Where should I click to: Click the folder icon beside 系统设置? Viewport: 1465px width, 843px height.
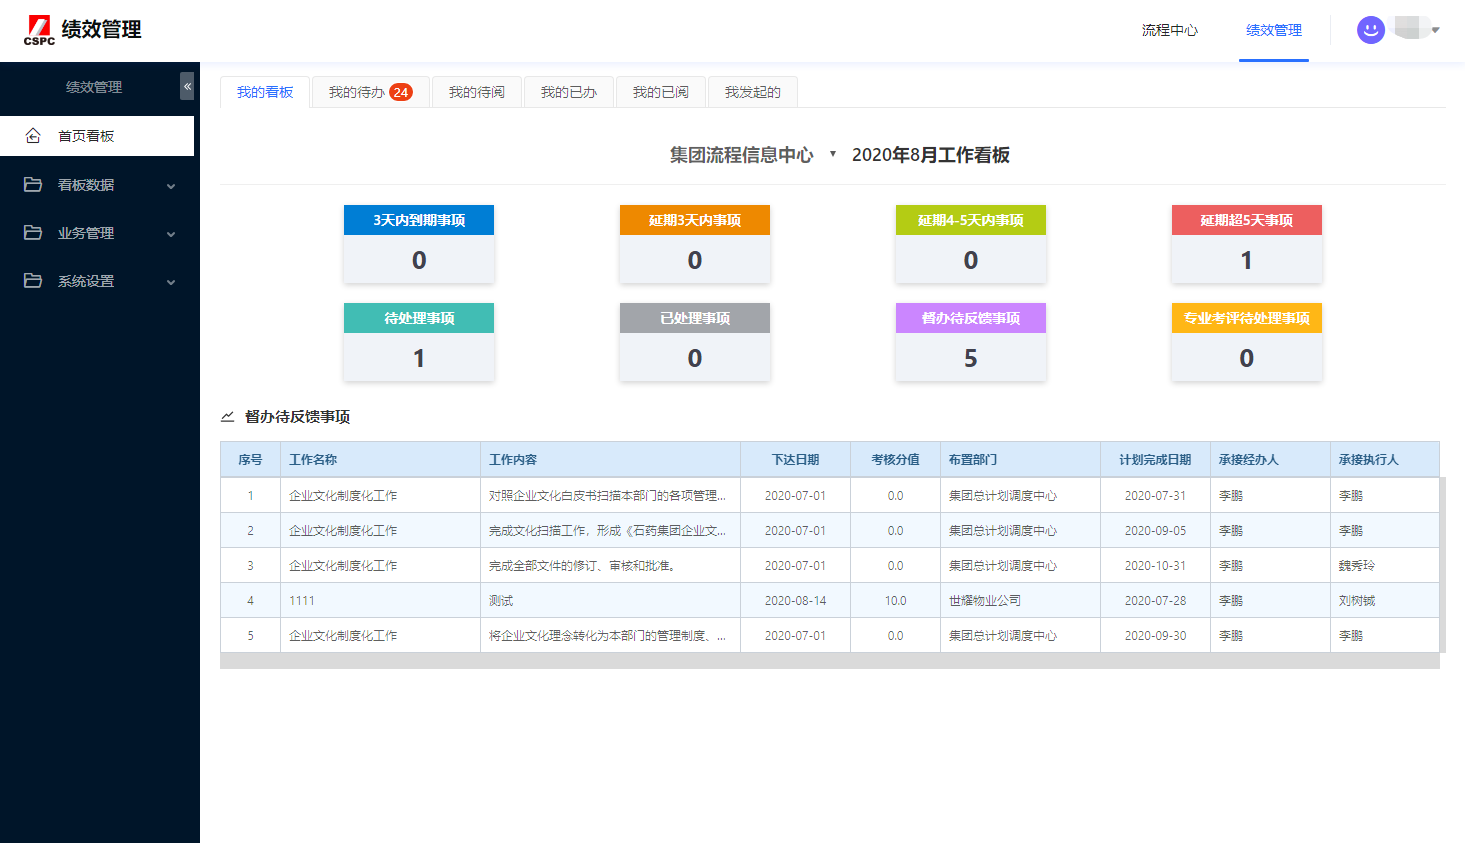33,281
